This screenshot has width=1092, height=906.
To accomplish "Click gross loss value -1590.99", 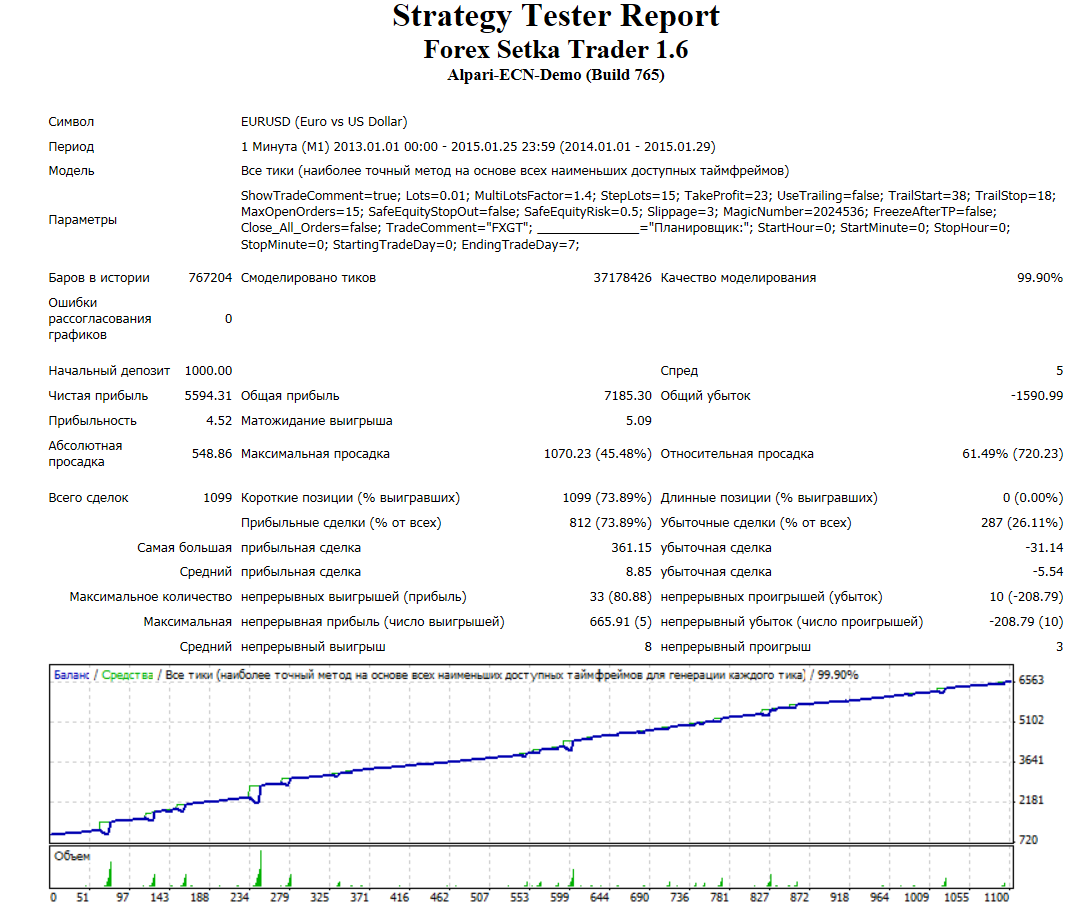I will click(x=1037, y=396).
